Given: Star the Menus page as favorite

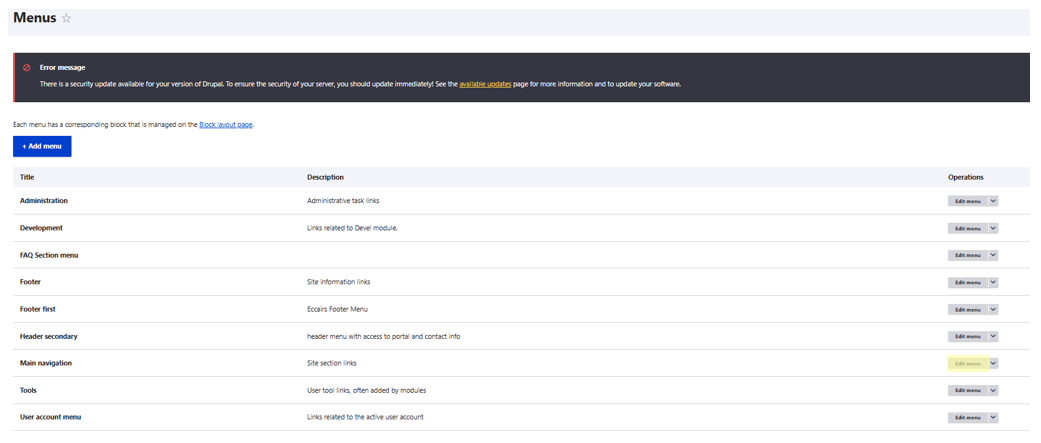Looking at the screenshot, I should 67,18.
